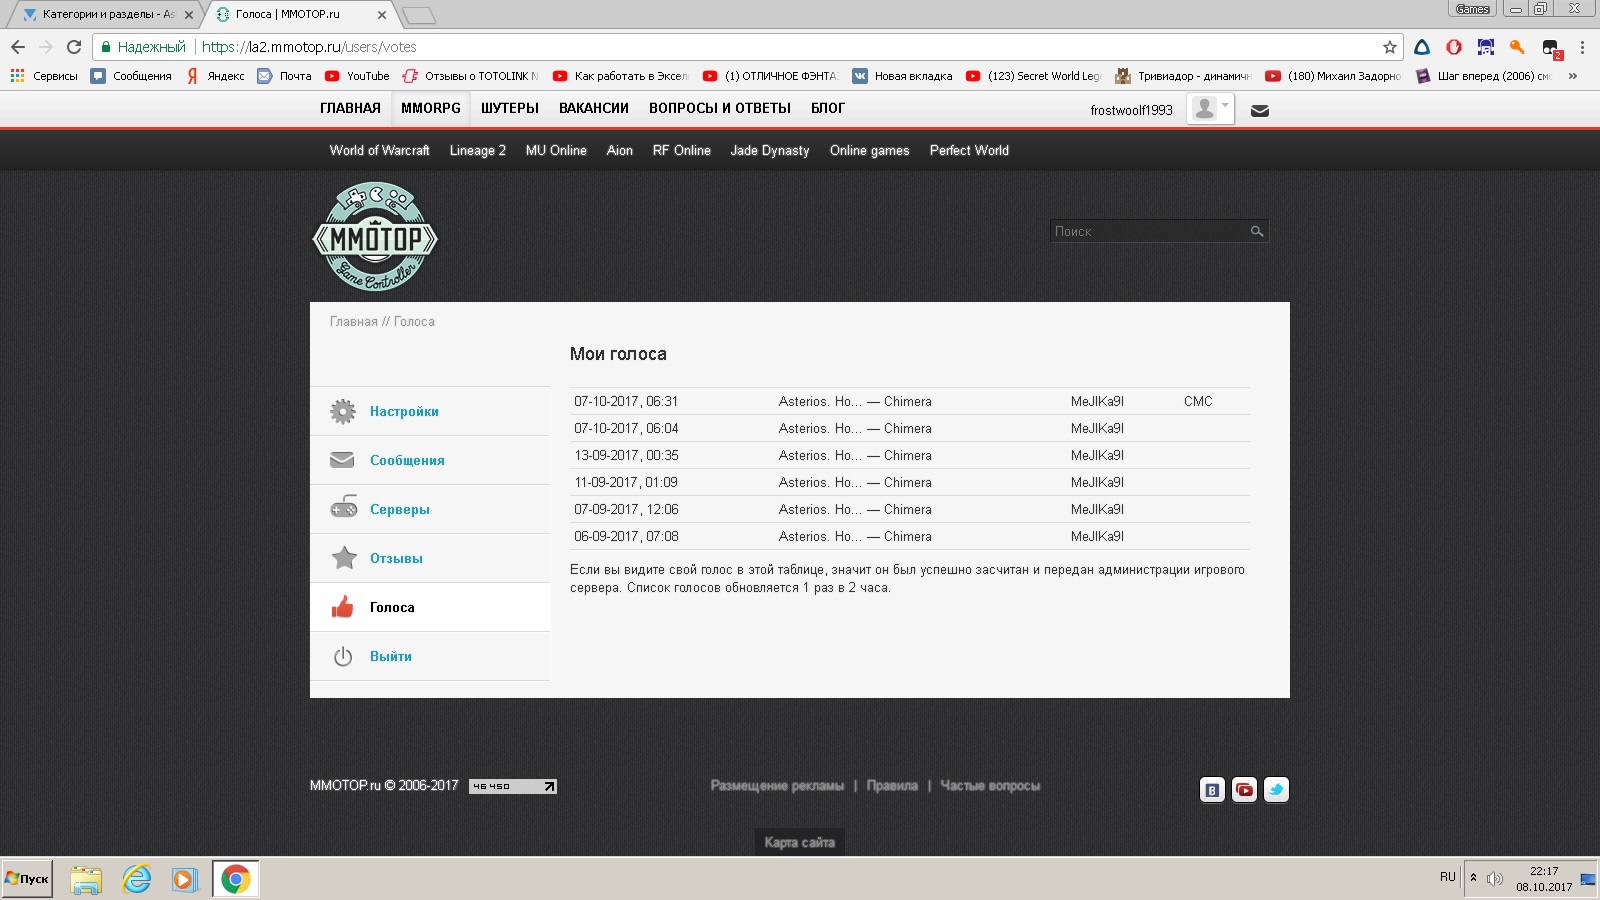Screen dimensions: 1600x900
Task: Open the Chrome three-dot menu
Action: tap(1582, 47)
